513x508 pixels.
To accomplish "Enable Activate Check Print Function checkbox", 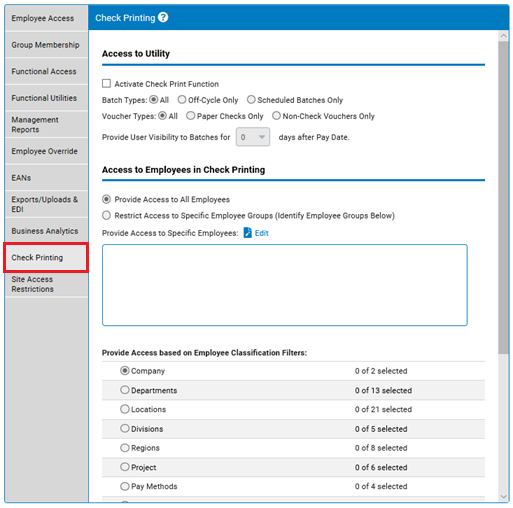I will [106, 83].
